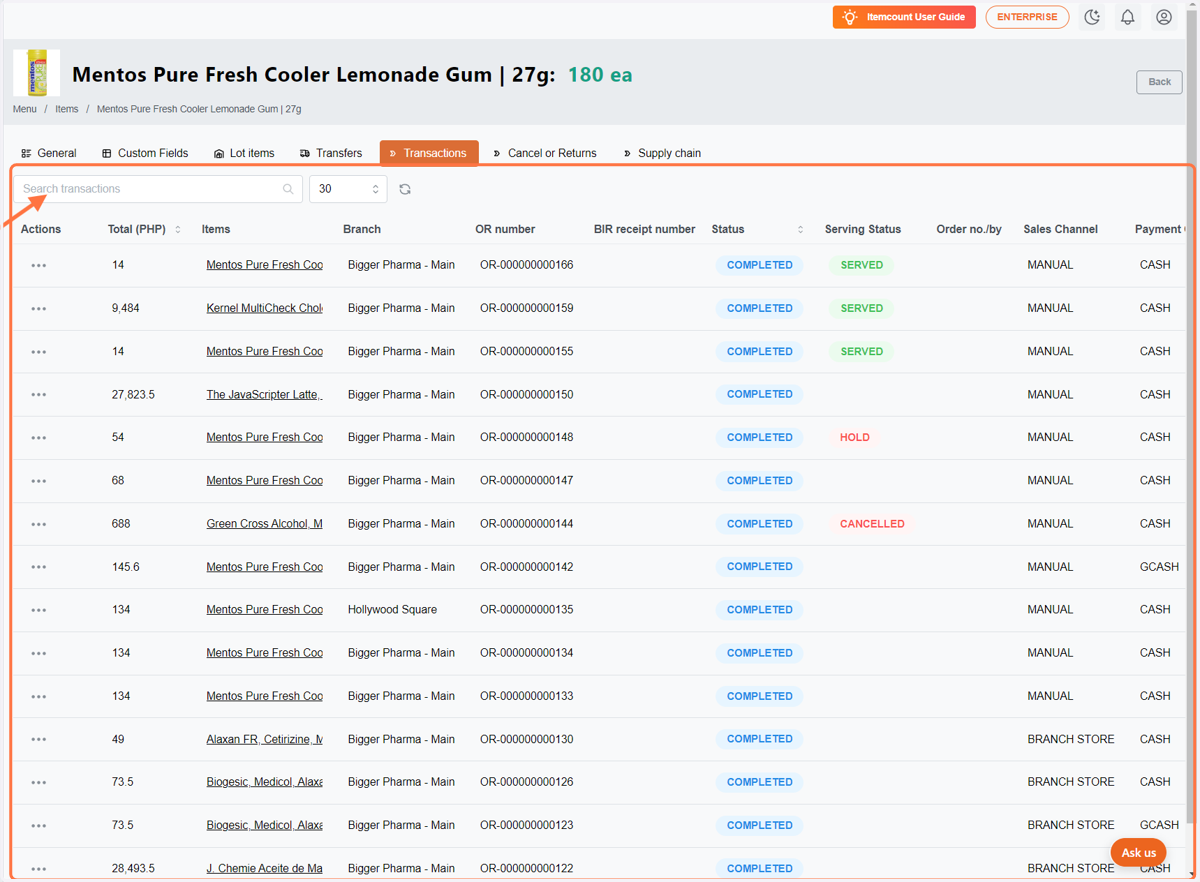Switch to the Transfers tab

tap(331, 153)
